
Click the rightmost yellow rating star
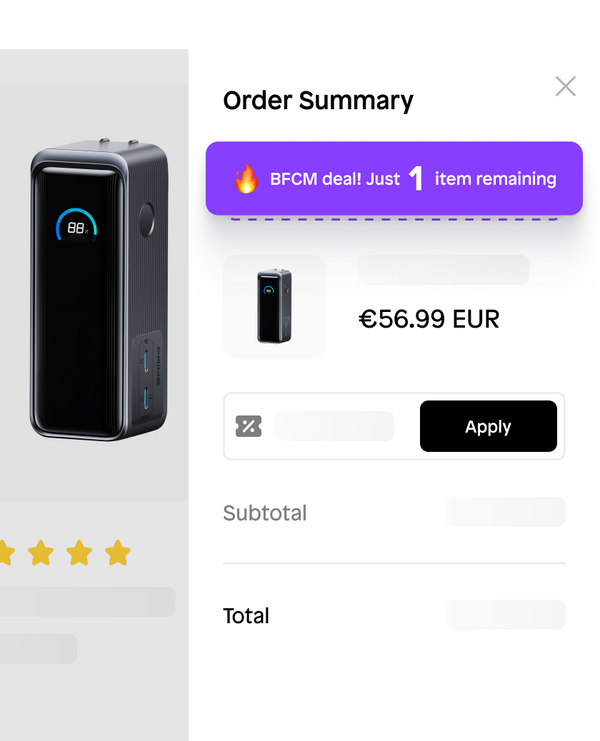pyautogui.click(x=118, y=552)
